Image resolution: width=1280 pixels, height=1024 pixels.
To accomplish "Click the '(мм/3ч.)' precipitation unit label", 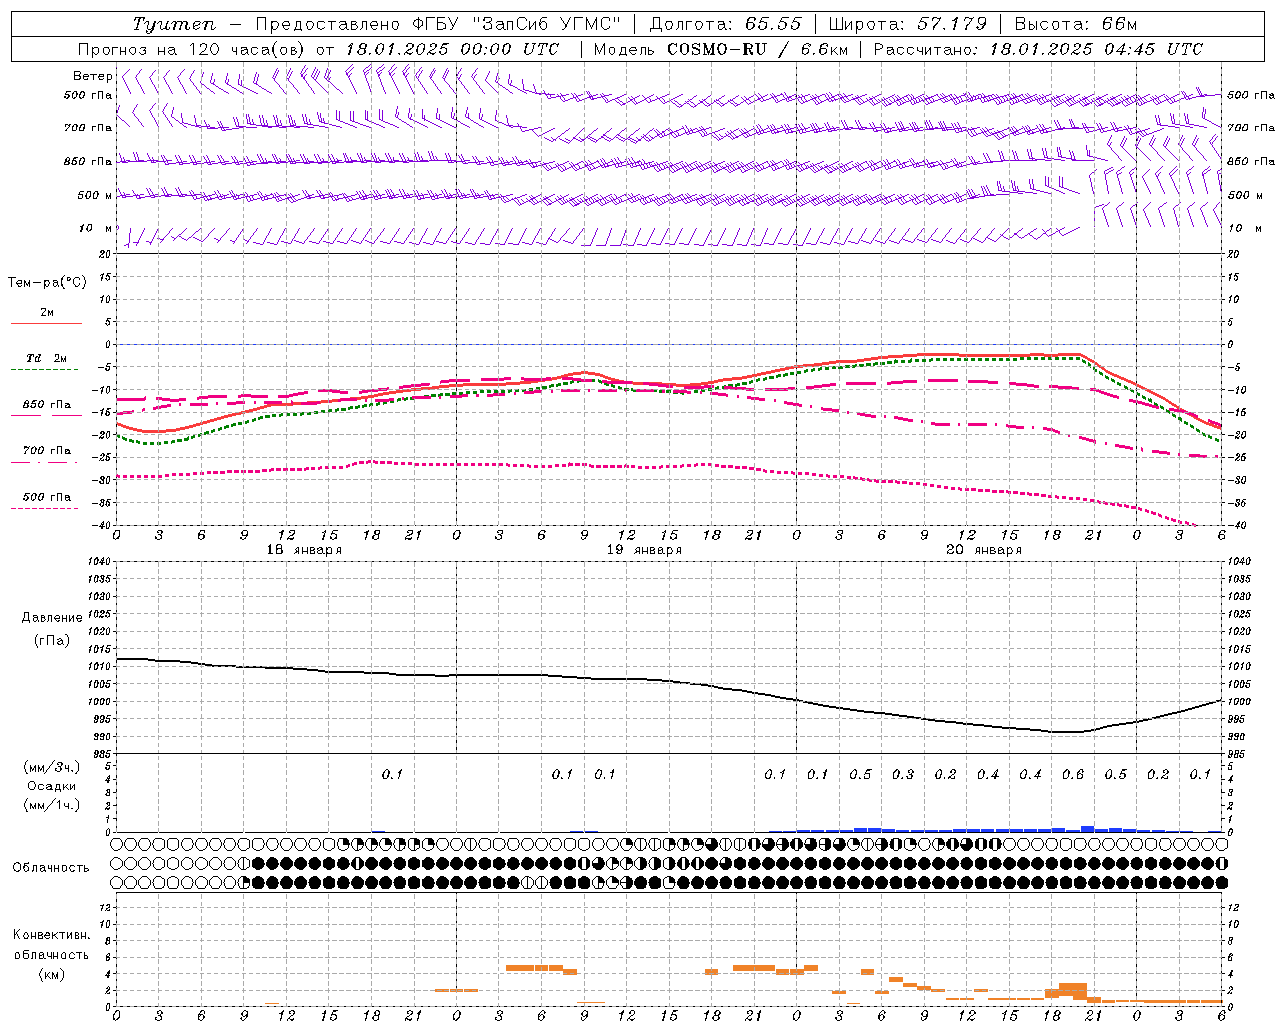I will pos(52,767).
